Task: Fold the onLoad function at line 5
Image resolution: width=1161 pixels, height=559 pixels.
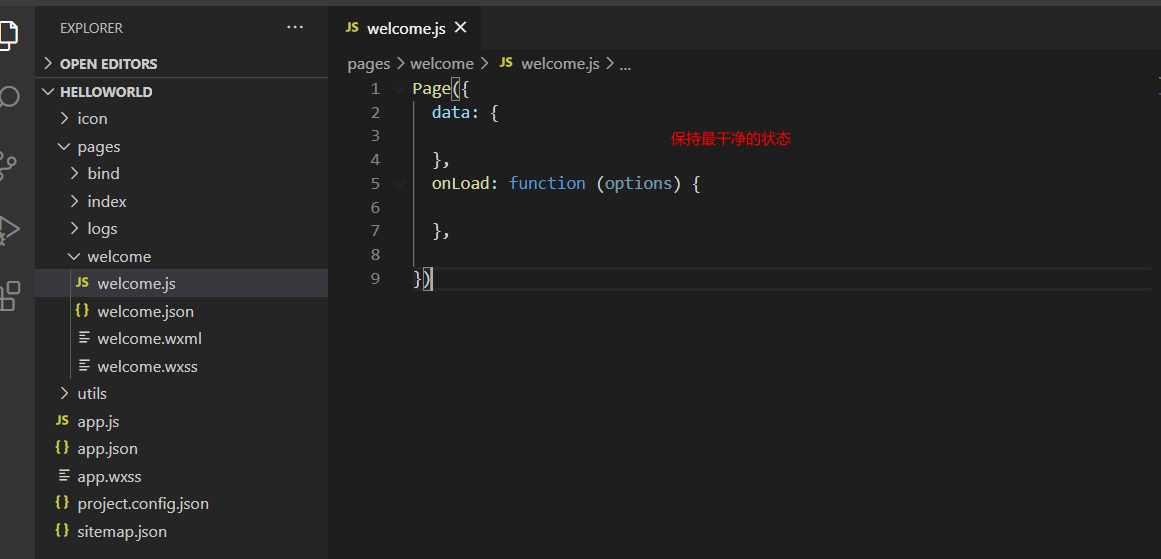Action: tap(399, 184)
